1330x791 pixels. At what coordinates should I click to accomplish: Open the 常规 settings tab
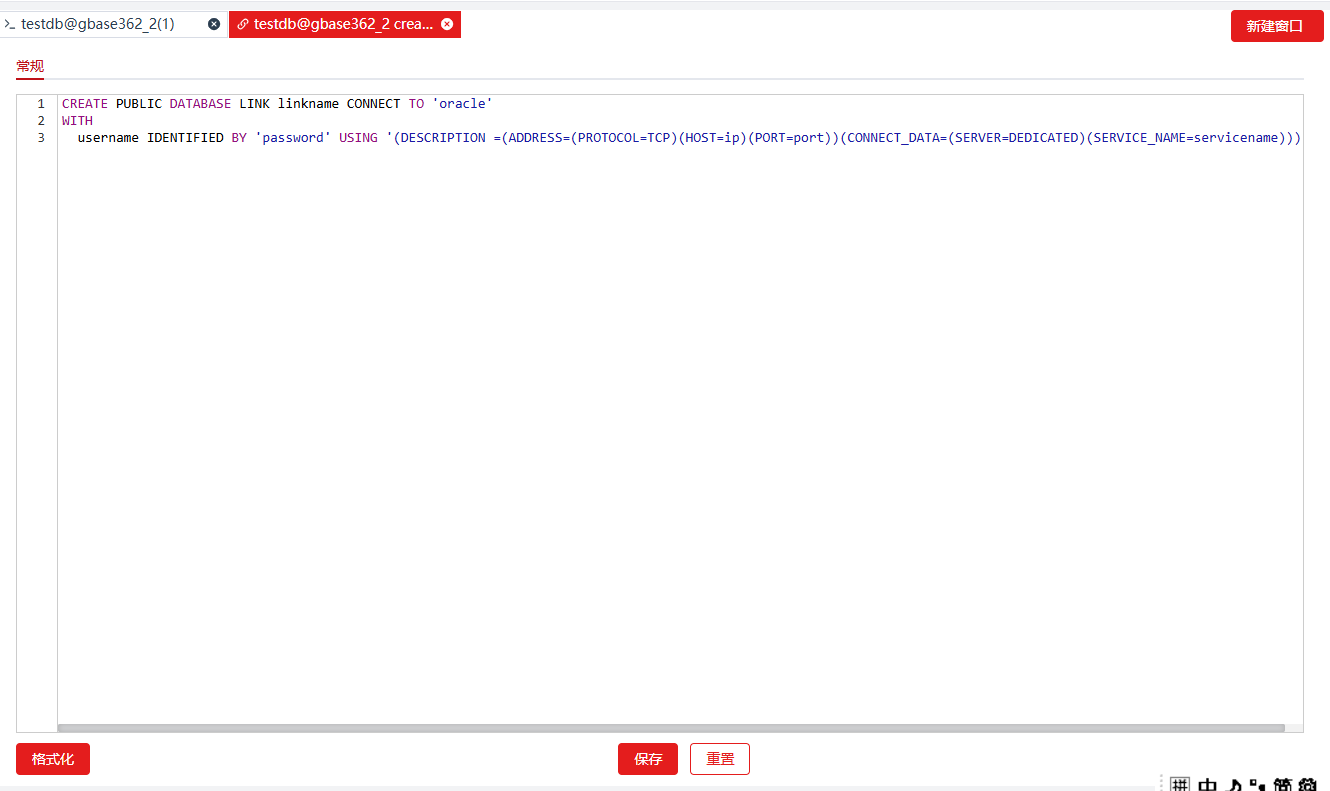(30, 66)
